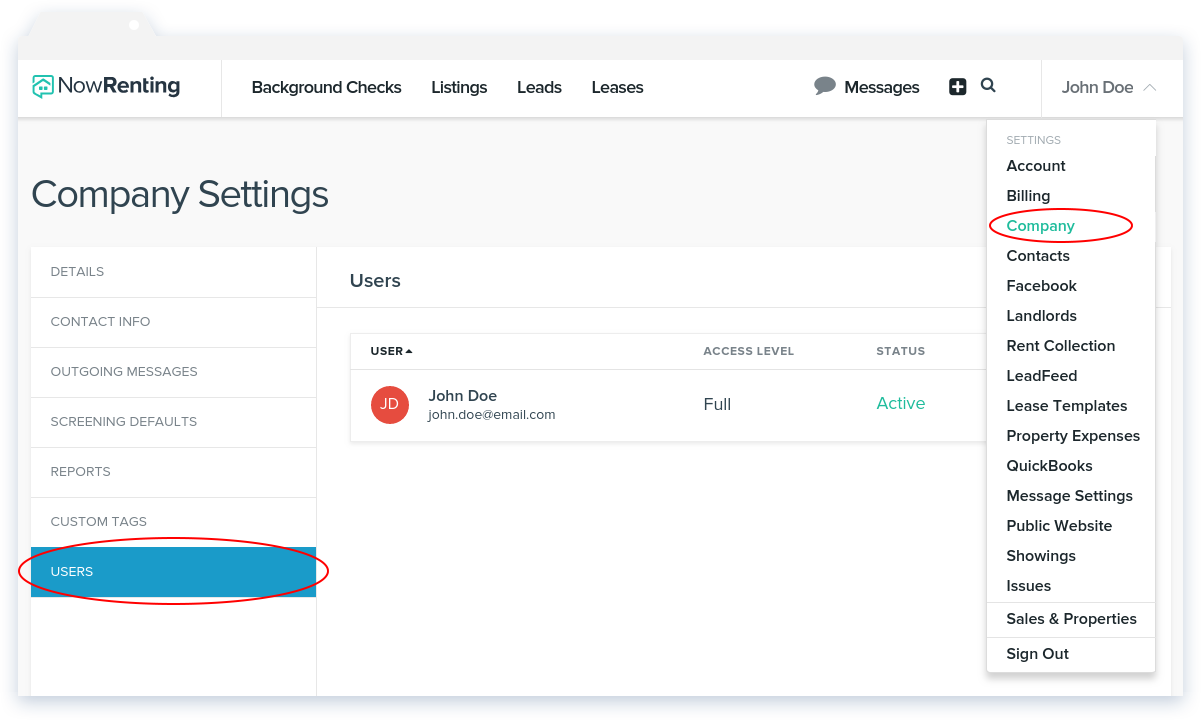Open Sales & Properties

click(1071, 619)
